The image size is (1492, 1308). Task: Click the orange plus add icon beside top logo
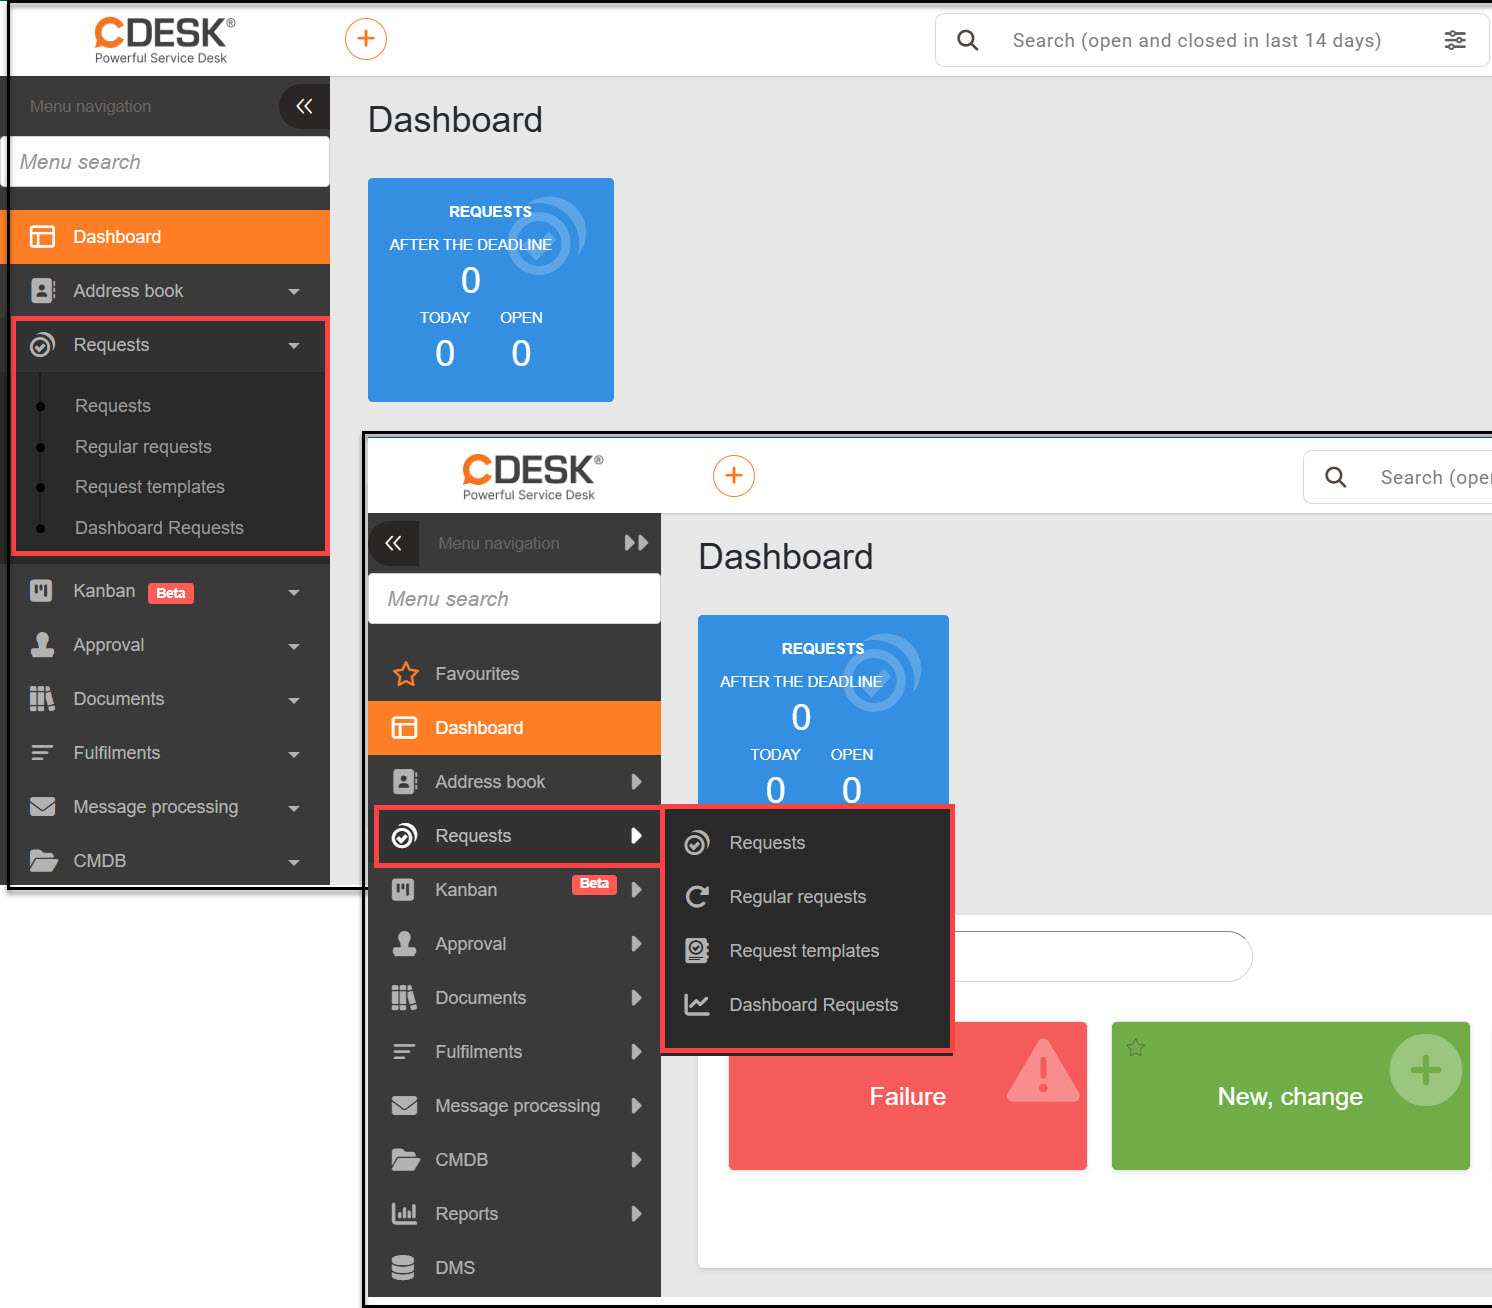[x=366, y=39]
